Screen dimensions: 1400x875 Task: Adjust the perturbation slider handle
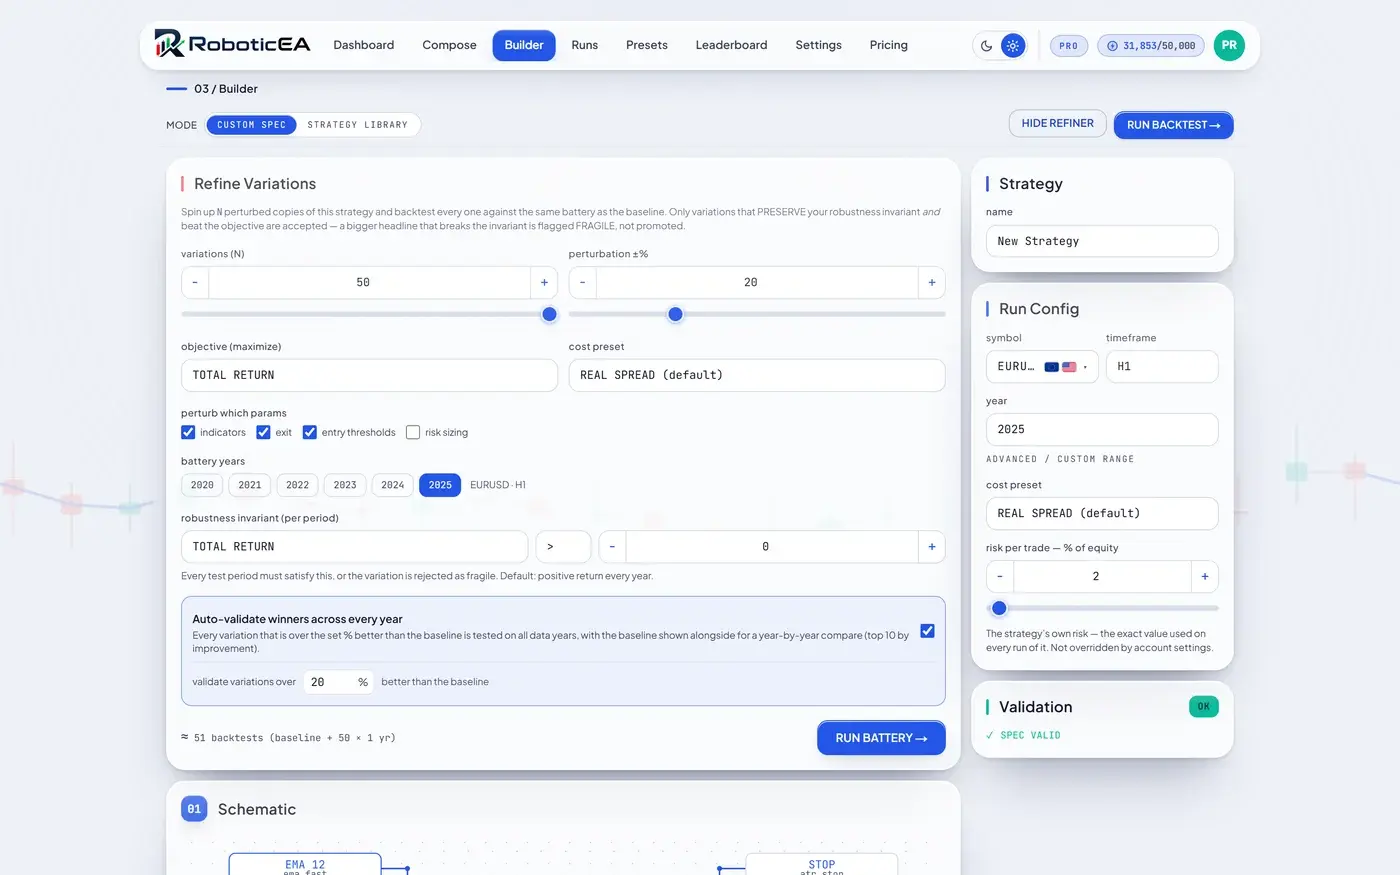(675, 314)
